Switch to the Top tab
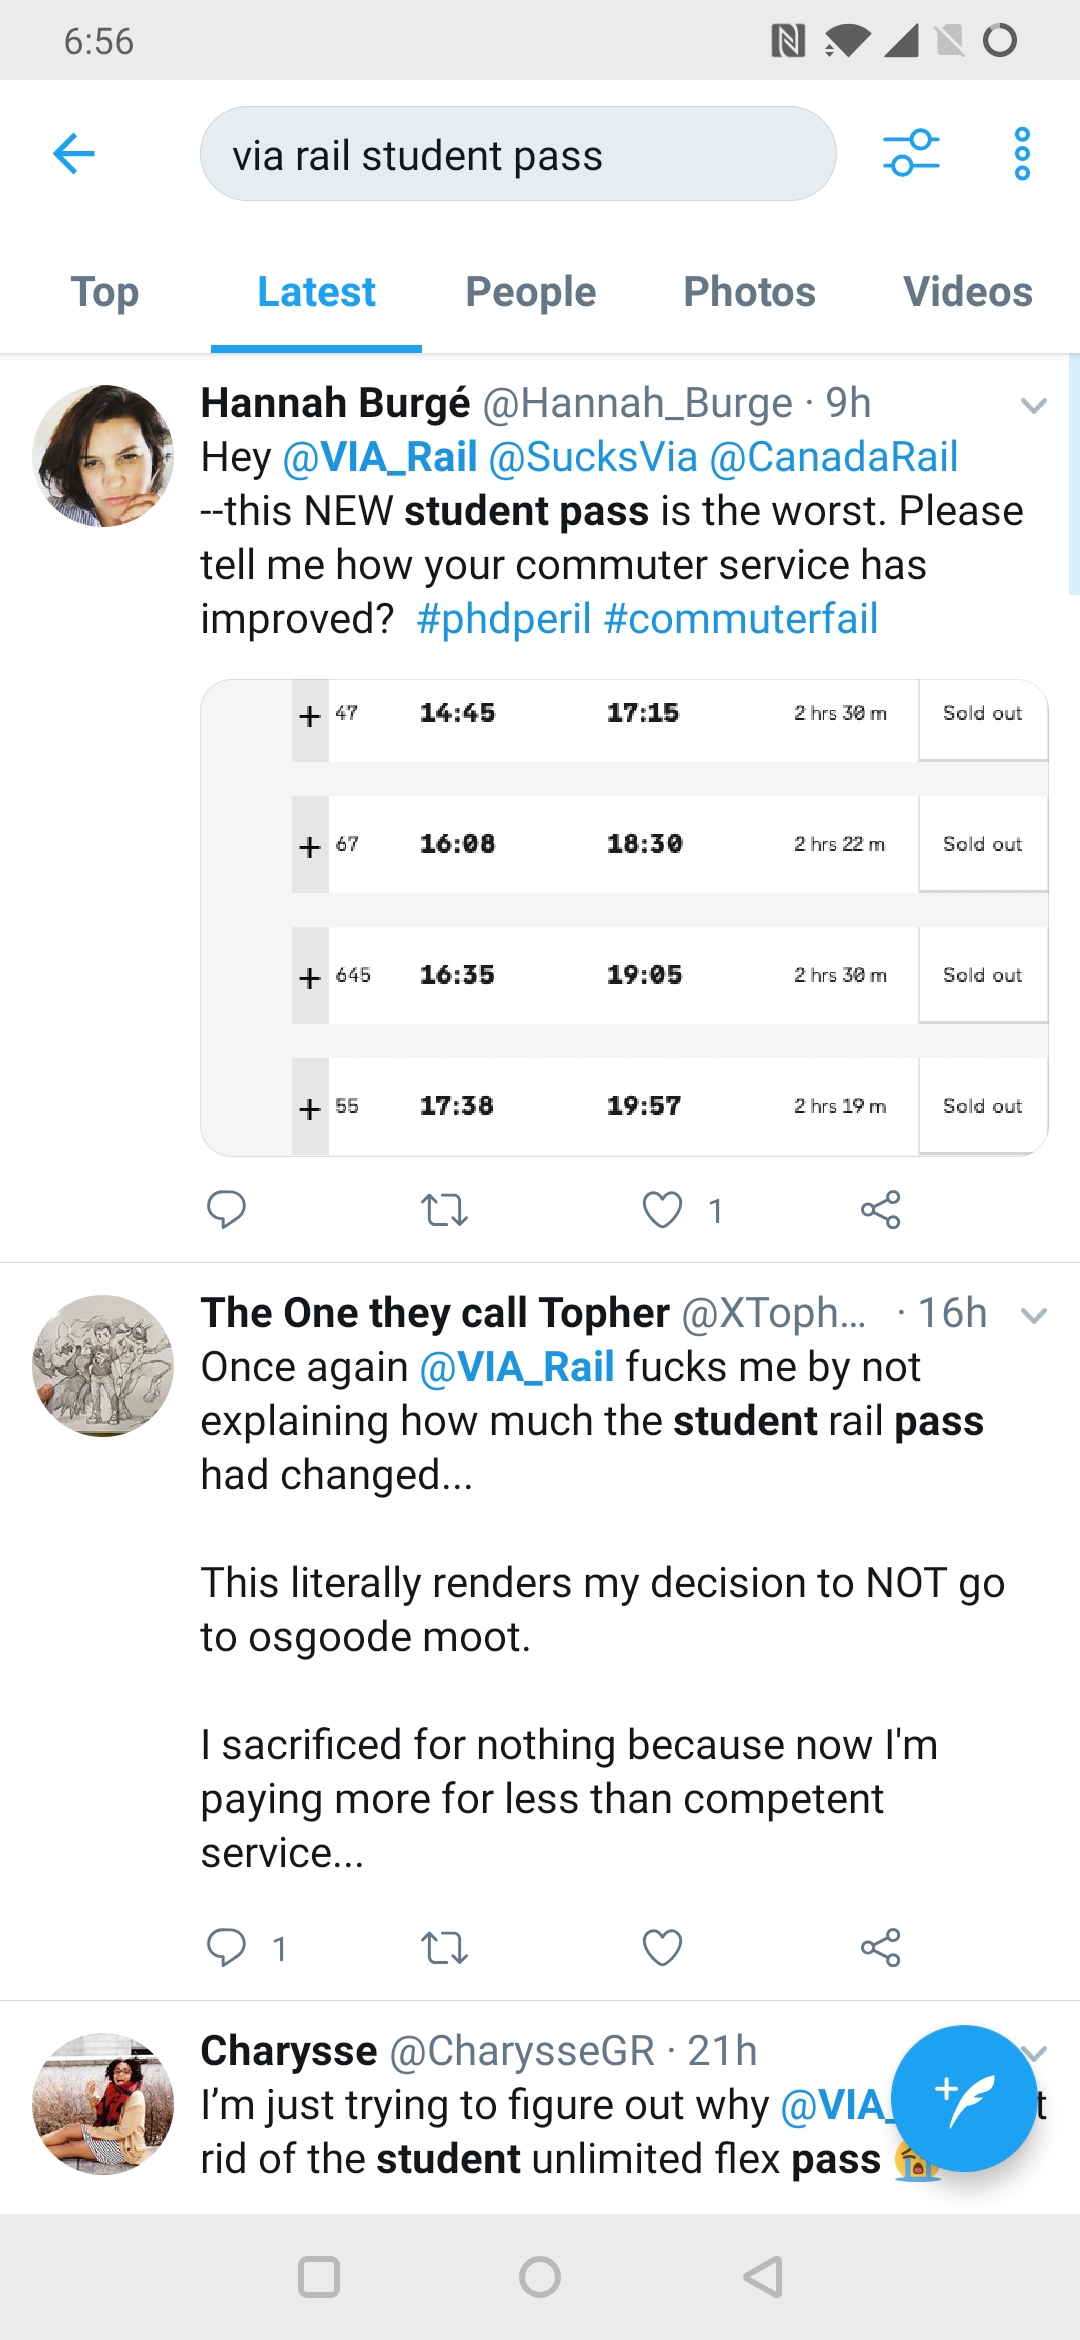Screen dimensions: 1080x2340 click(105, 293)
